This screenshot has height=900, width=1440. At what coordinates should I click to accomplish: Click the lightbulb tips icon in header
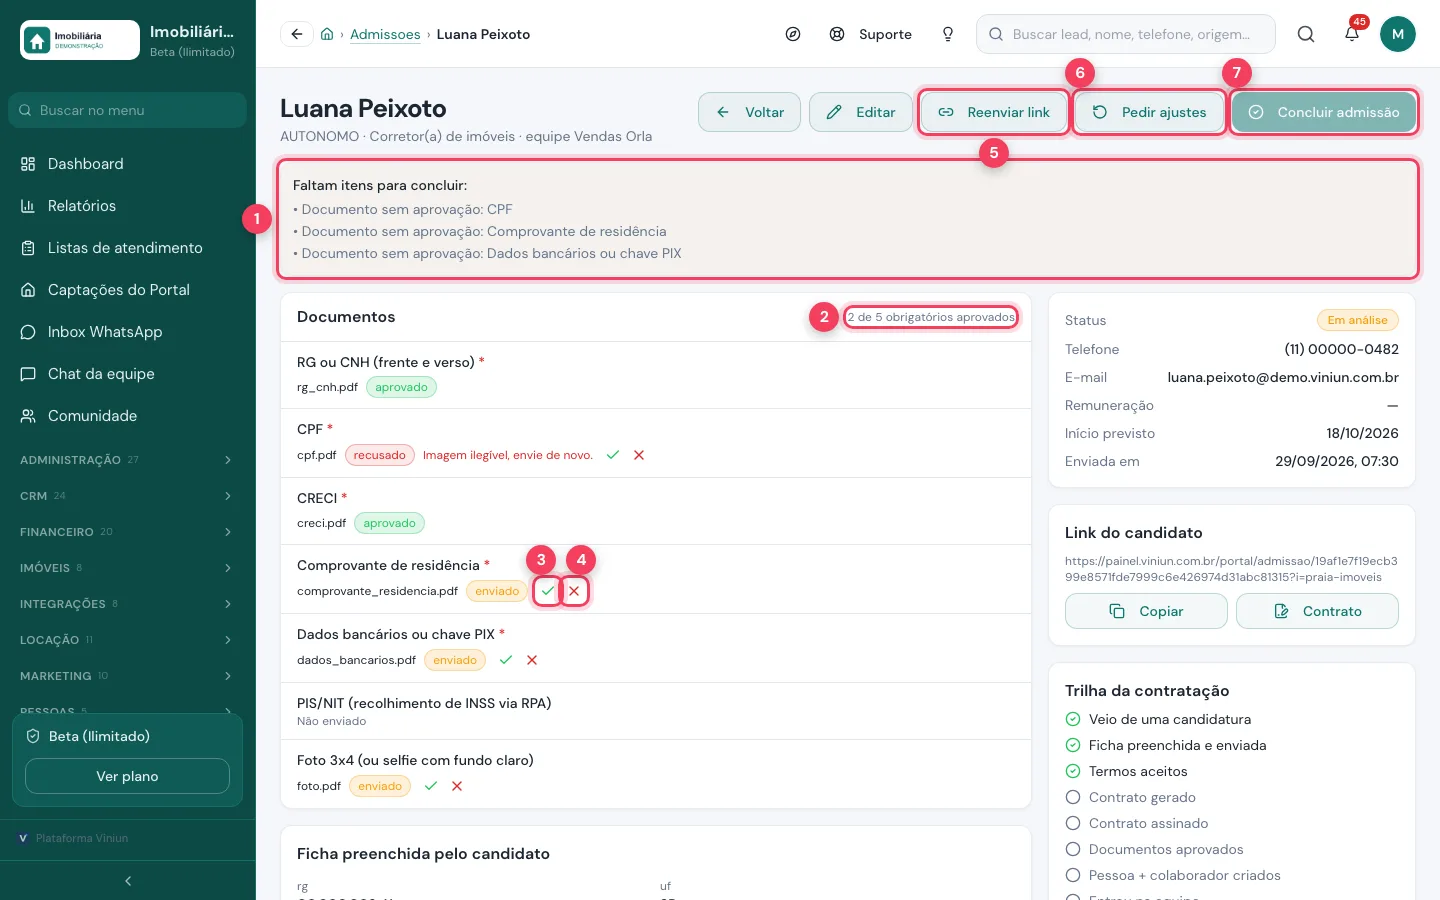[x=948, y=34]
